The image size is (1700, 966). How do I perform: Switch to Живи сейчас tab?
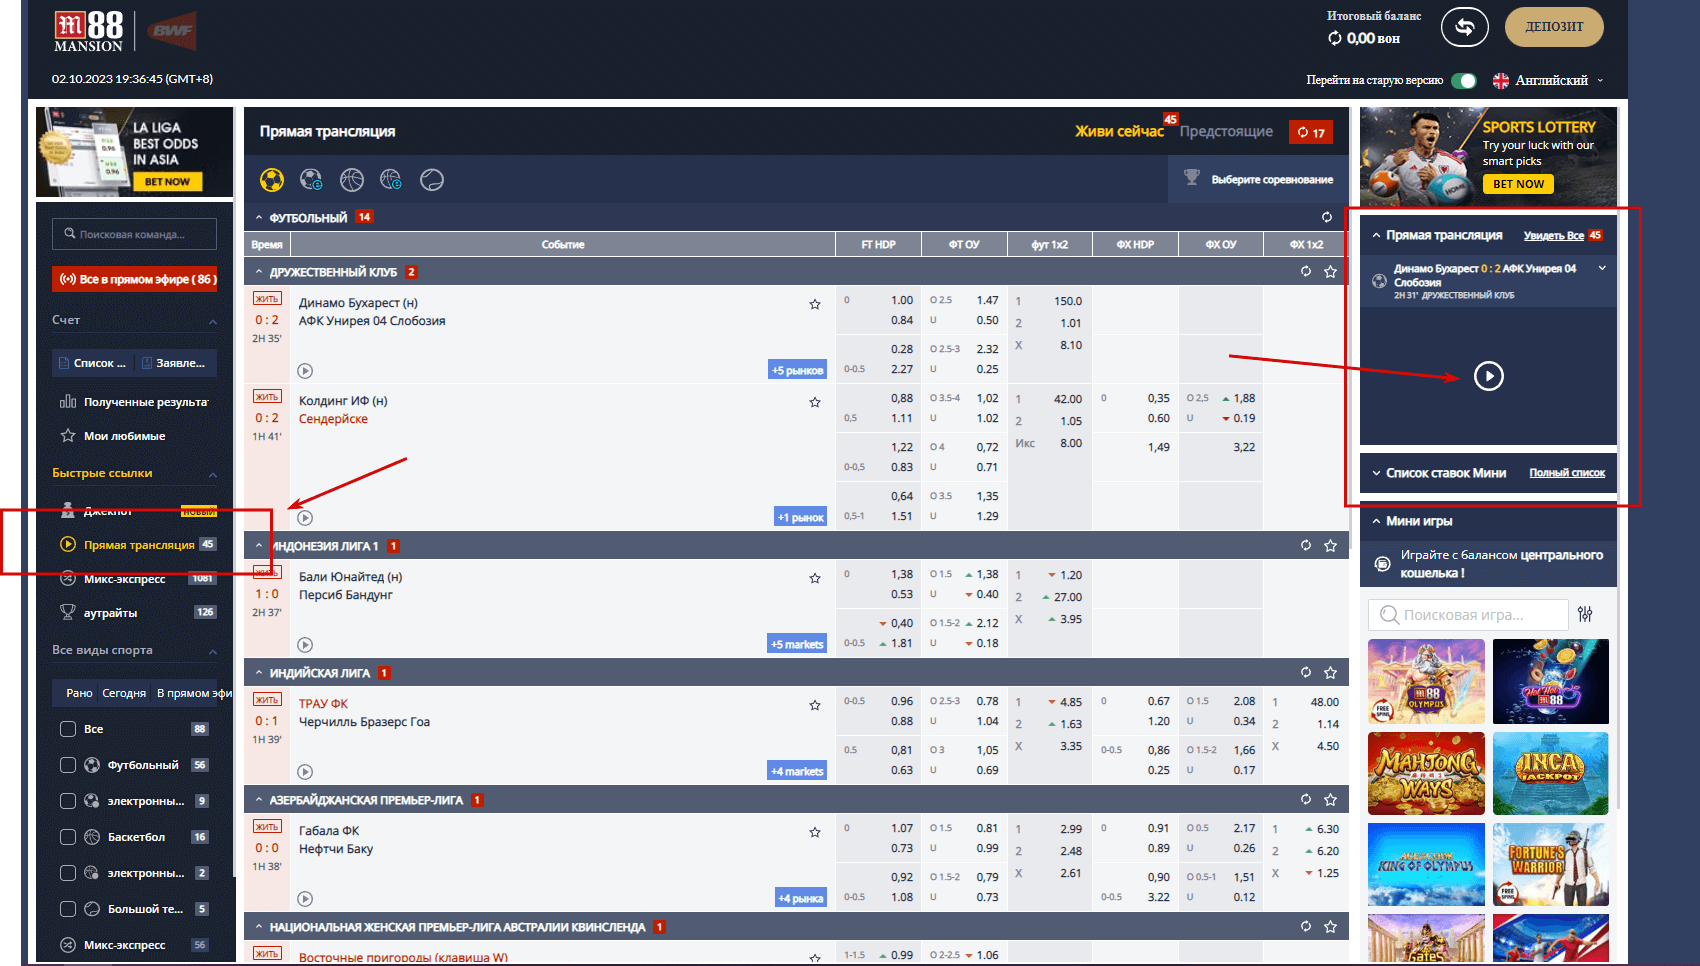click(1119, 131)
